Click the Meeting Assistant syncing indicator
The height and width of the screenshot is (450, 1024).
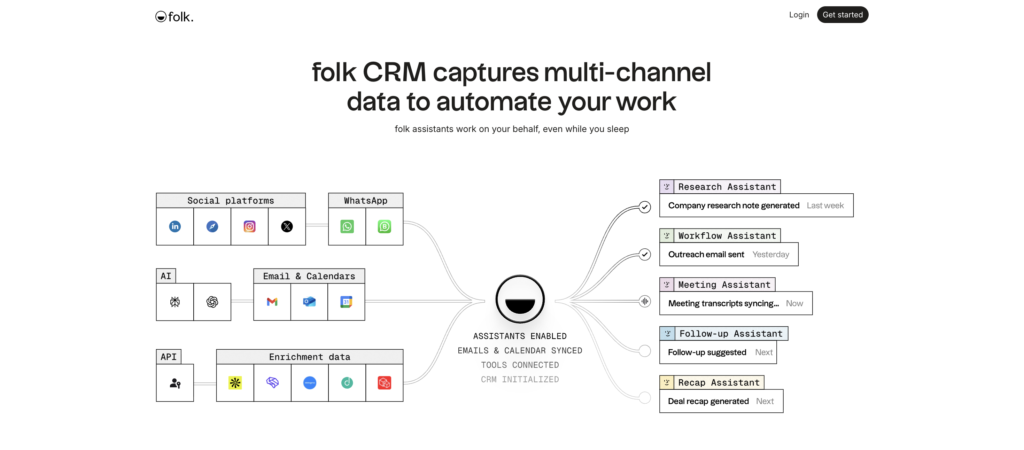[x=645, y=300]
